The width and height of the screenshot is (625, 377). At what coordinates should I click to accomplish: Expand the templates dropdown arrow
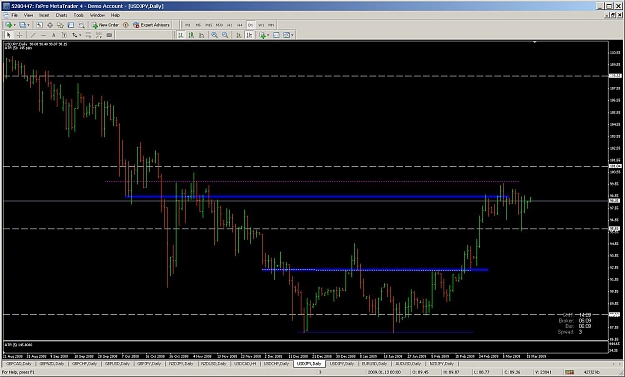pyautogui.click(x=292, y=35)
